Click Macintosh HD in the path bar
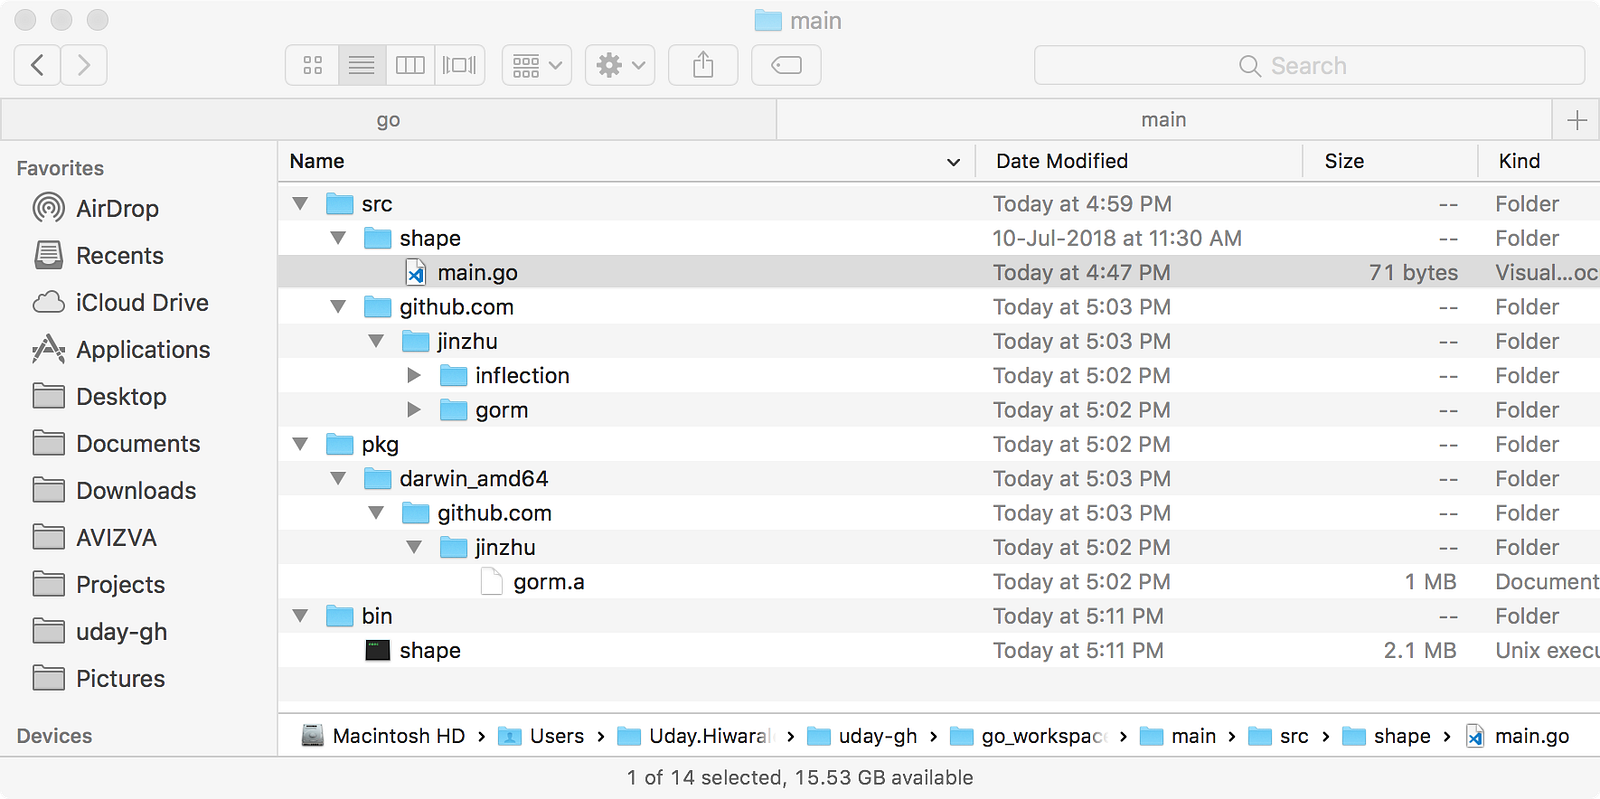1600x799 pixels. tap(383, 736)
